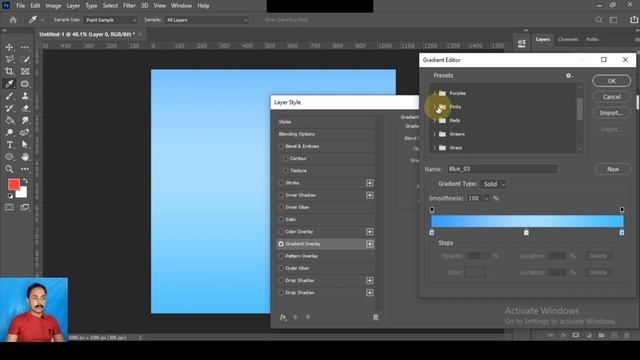The image size is (640, 360).
Task: Select the Path Selection arrow tool
Action: click(25, 144)
